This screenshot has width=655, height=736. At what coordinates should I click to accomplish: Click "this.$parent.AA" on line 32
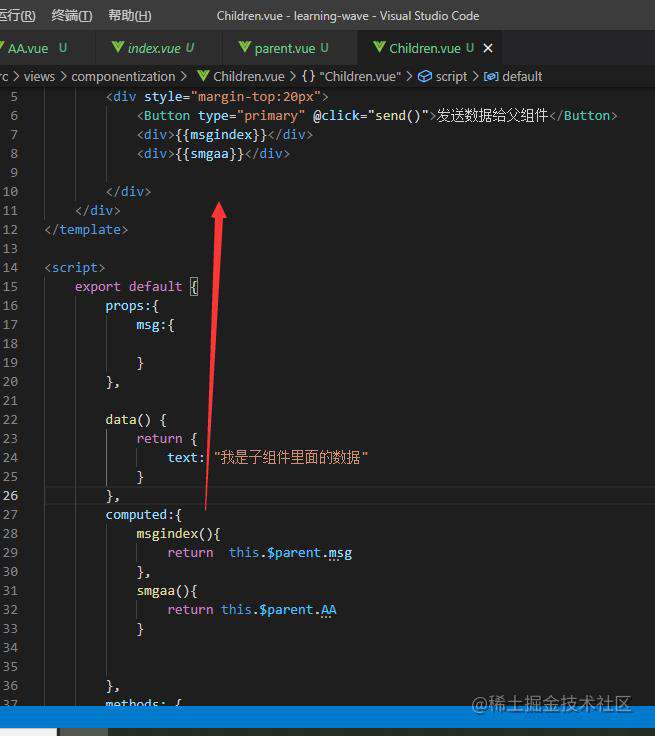coord(278,610)
